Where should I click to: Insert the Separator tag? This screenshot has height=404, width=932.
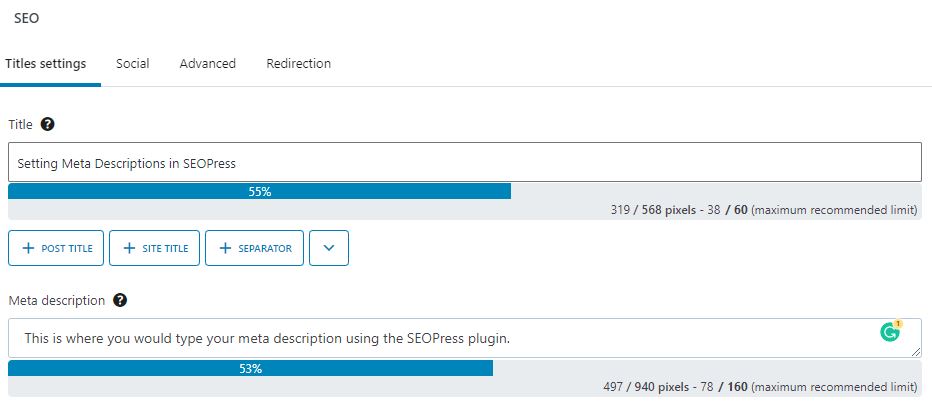point(254,248)
